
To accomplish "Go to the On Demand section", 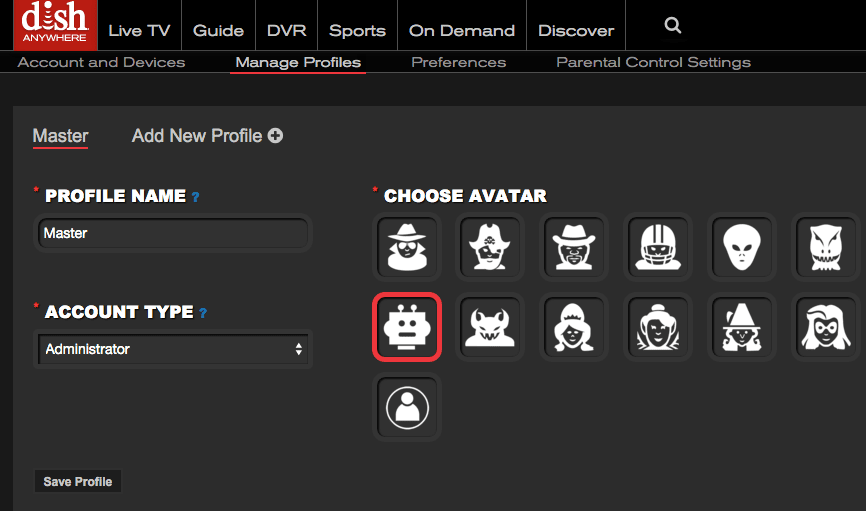I will [x=461, y=30].
